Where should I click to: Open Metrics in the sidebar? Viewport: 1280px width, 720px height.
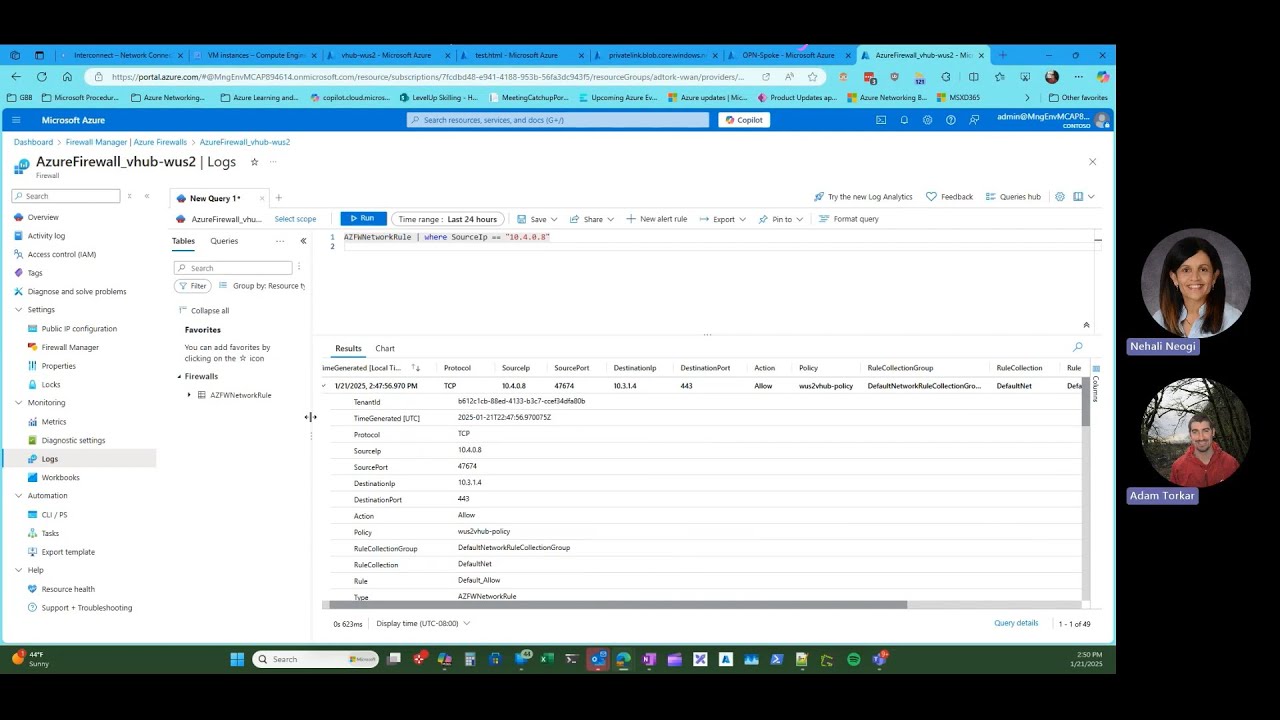[54, 422]
